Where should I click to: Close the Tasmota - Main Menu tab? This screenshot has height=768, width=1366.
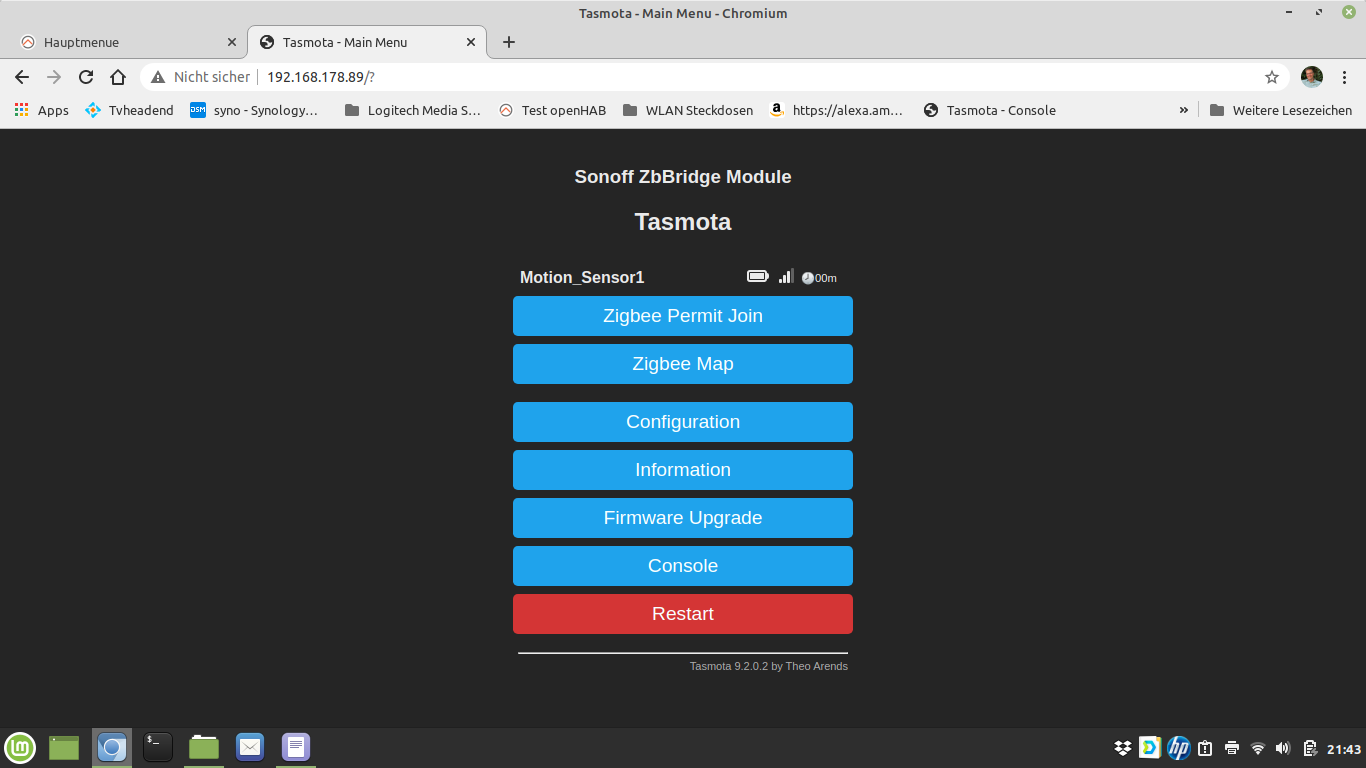point(471,42)
